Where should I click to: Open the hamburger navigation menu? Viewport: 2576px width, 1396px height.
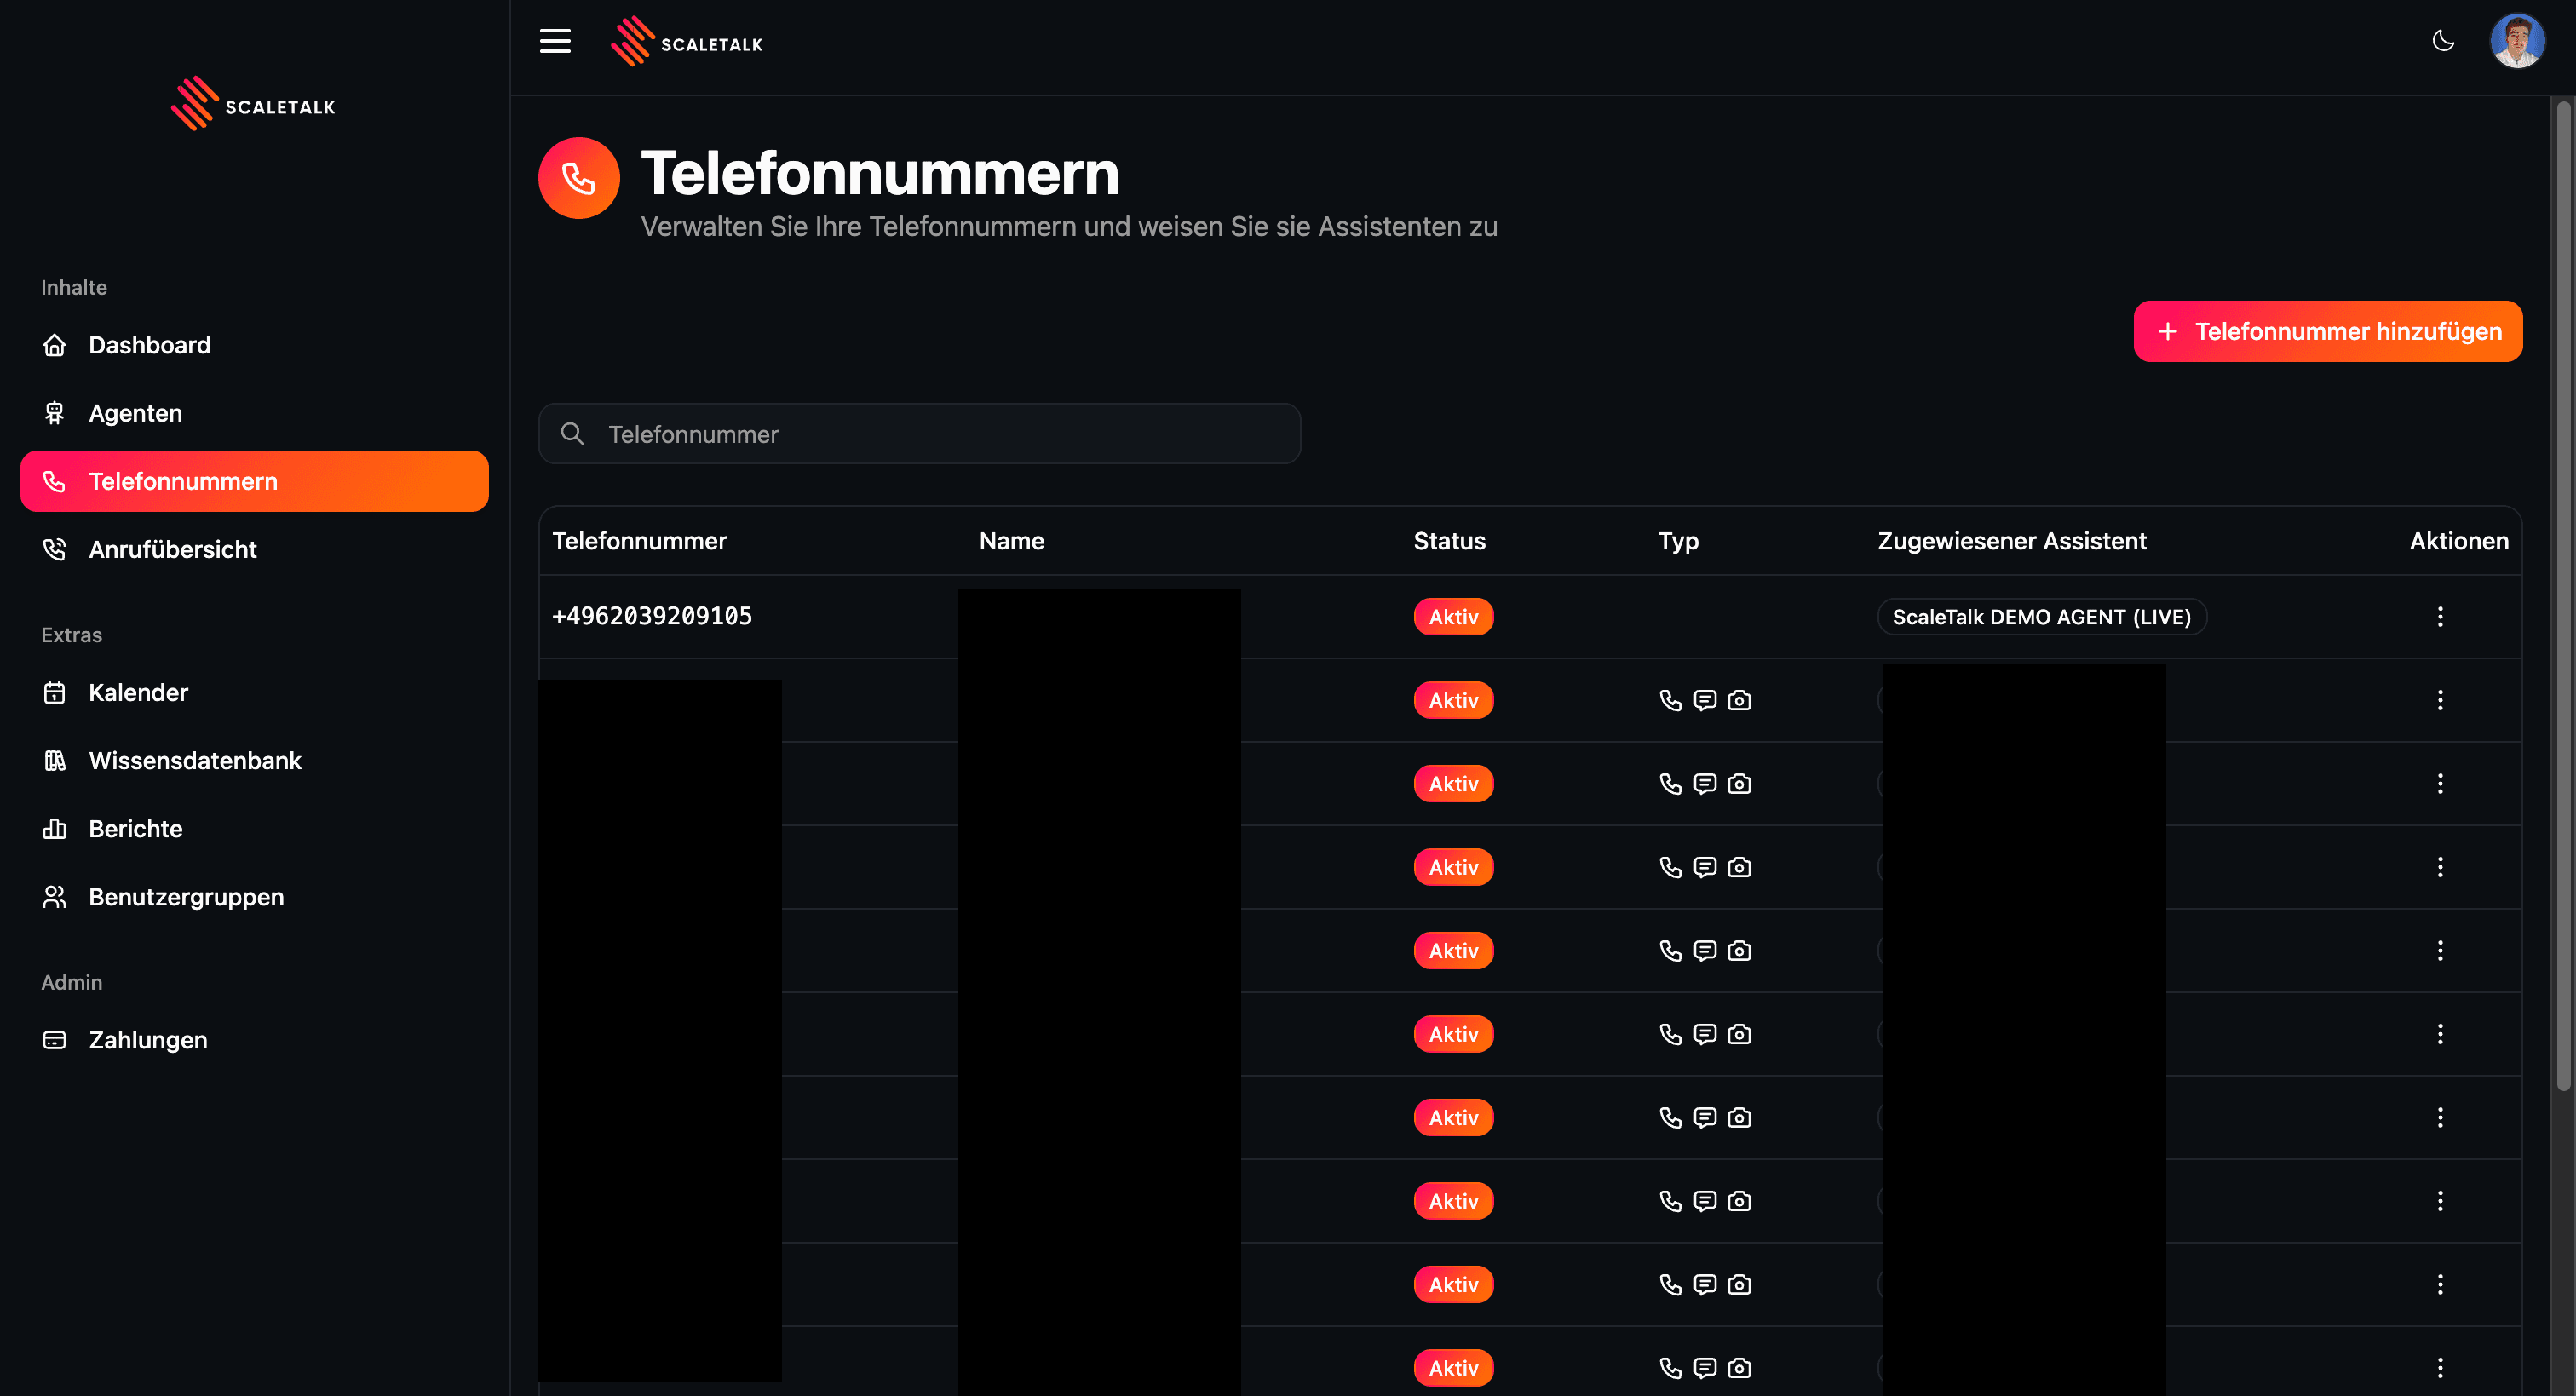(x=555, y=41)
